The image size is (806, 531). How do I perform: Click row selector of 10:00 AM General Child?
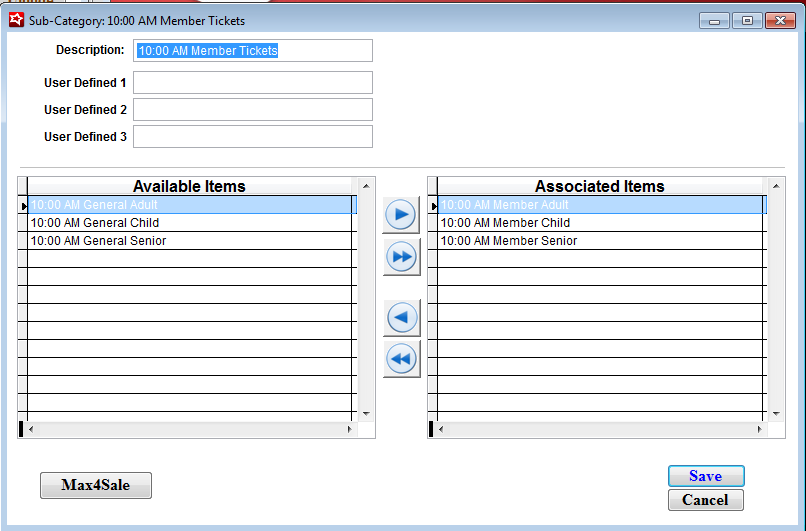[x=23, y=223]
